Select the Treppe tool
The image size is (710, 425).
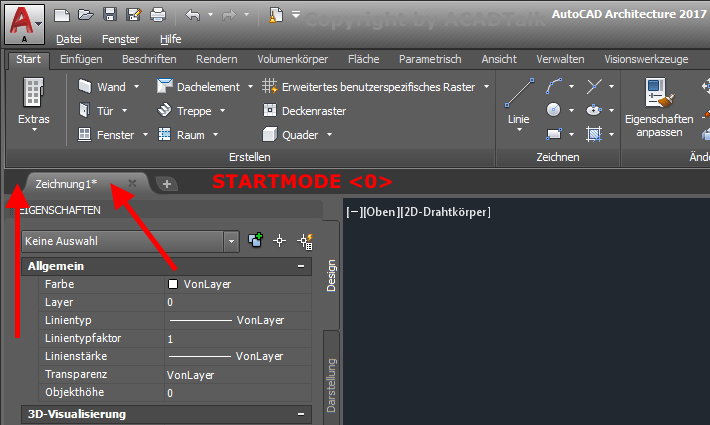185,110
